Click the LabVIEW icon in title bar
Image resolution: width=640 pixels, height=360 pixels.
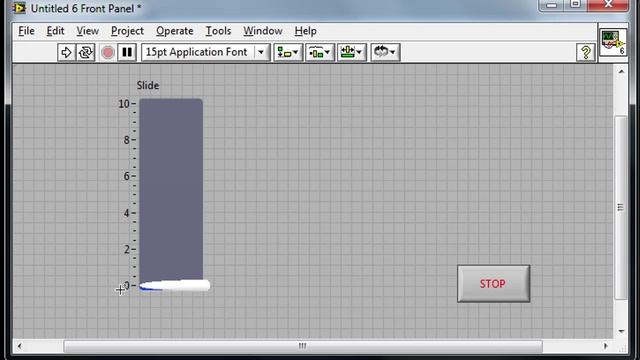19,8
